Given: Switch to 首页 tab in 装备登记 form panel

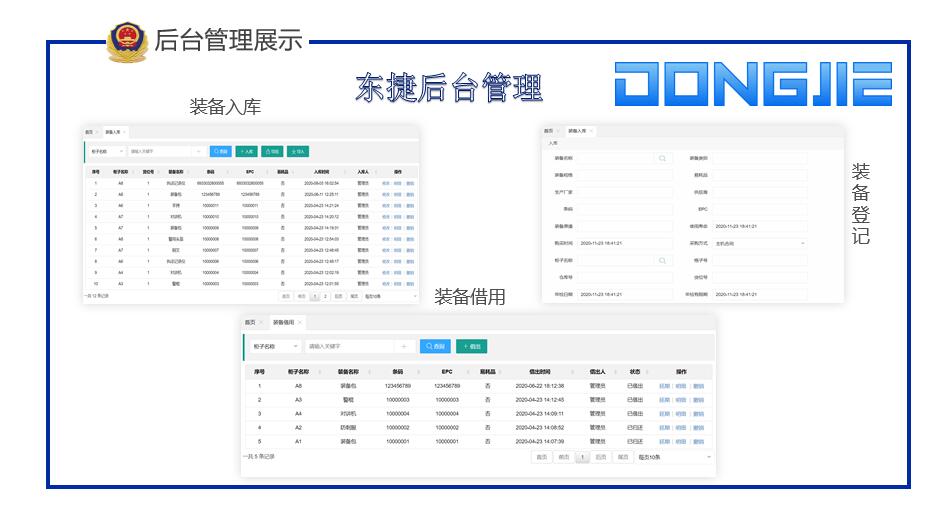Looking at the screenshot, I should (x=548, y=131).
